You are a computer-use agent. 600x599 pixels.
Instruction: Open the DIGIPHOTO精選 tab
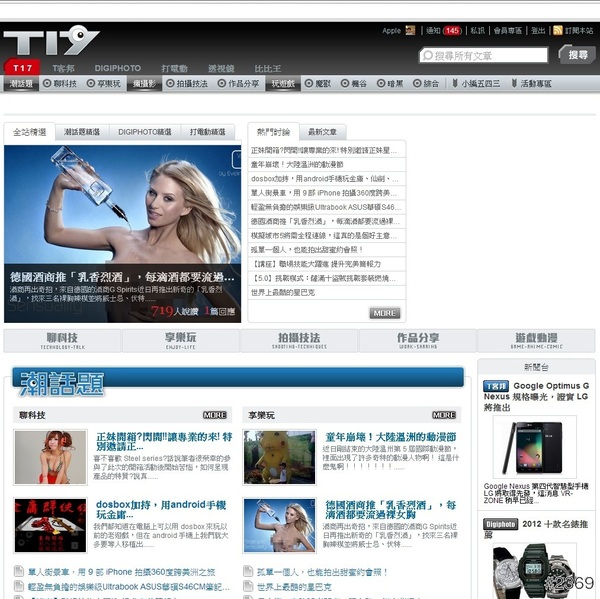pos(144,131)
